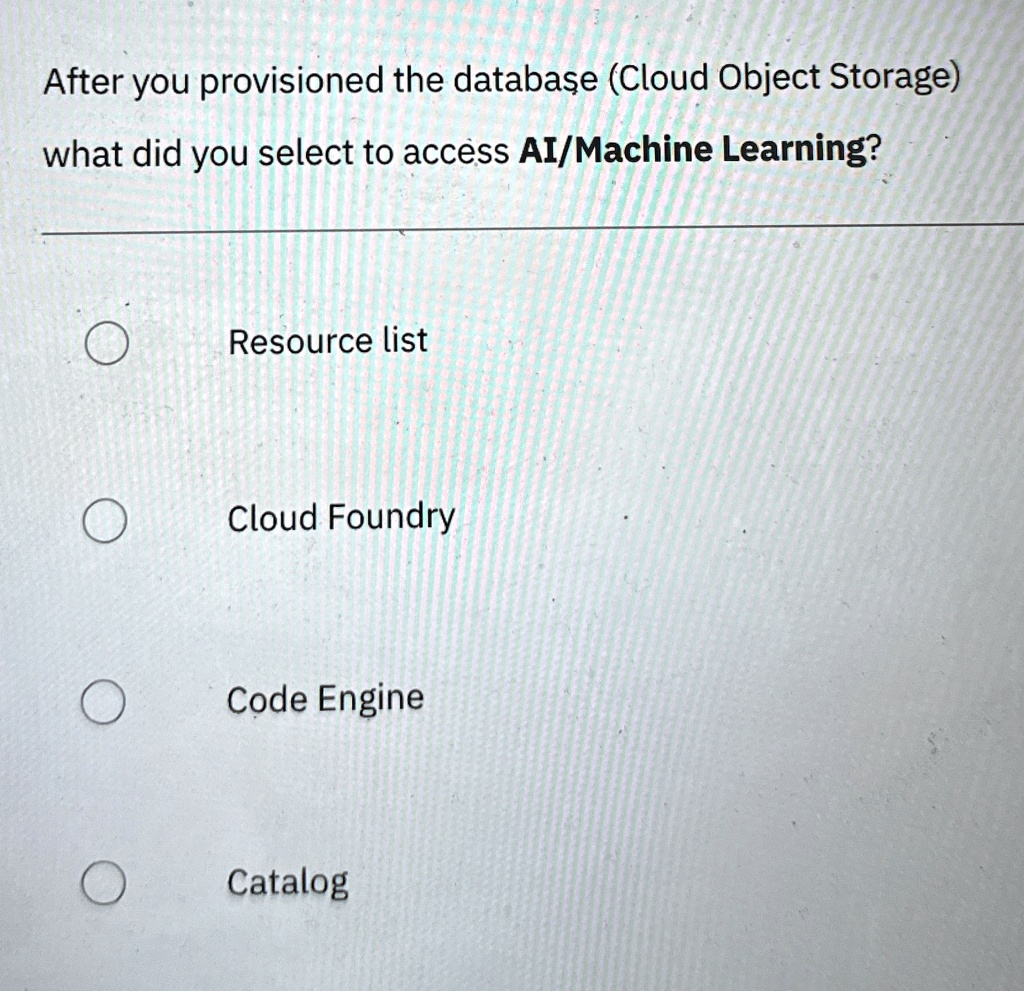Click the Cloud Foundry option label
Image resolution: width=1024 pixels, height=991 pixels.
tap(341, 517)
